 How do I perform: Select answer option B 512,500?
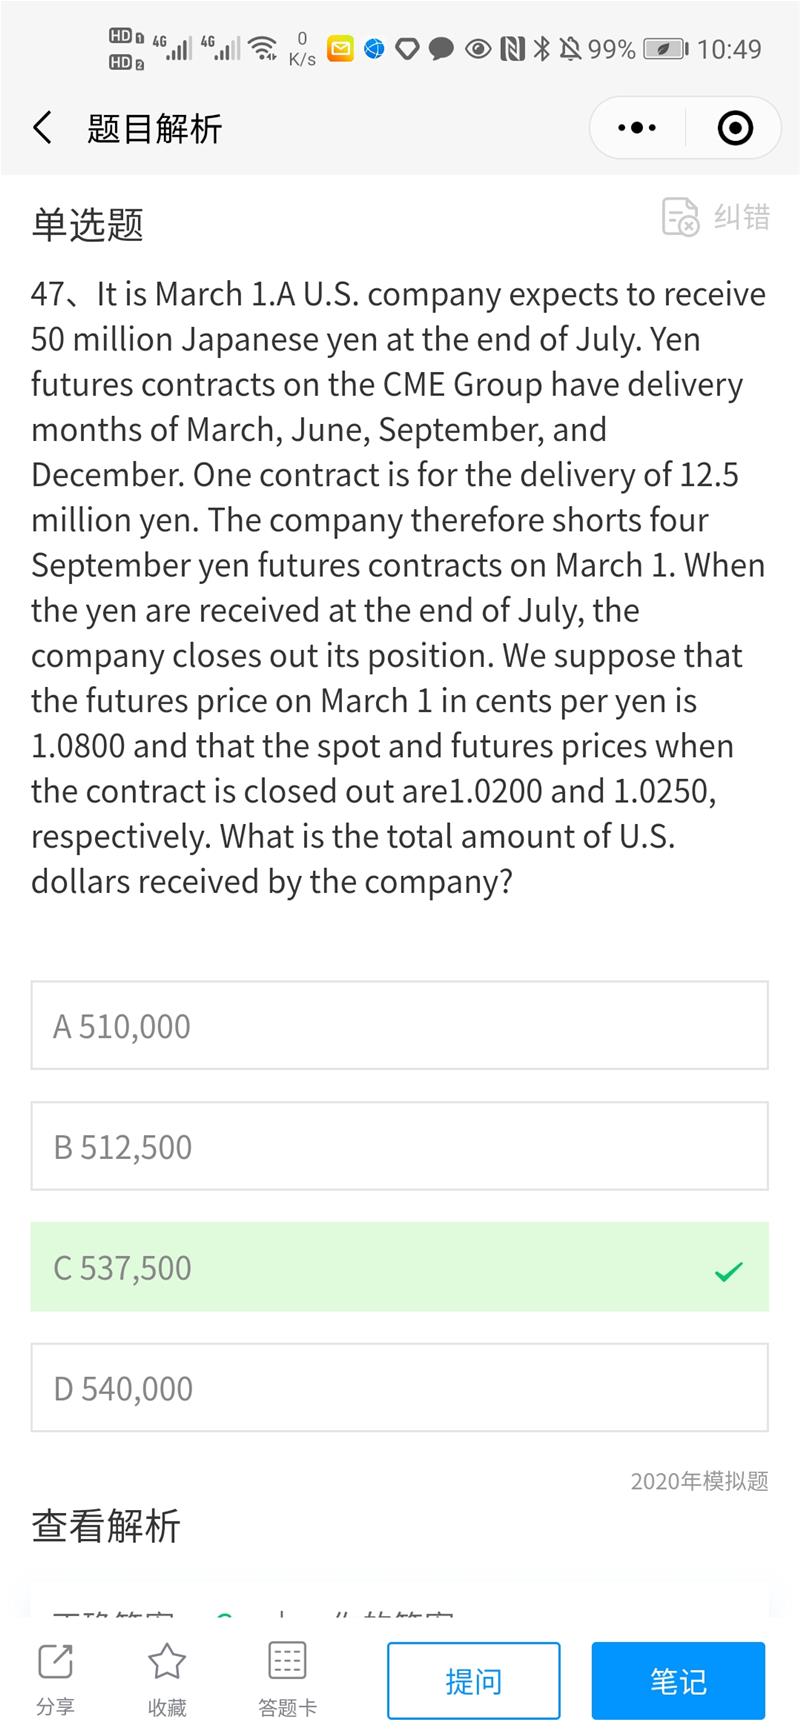point(399,1147)
